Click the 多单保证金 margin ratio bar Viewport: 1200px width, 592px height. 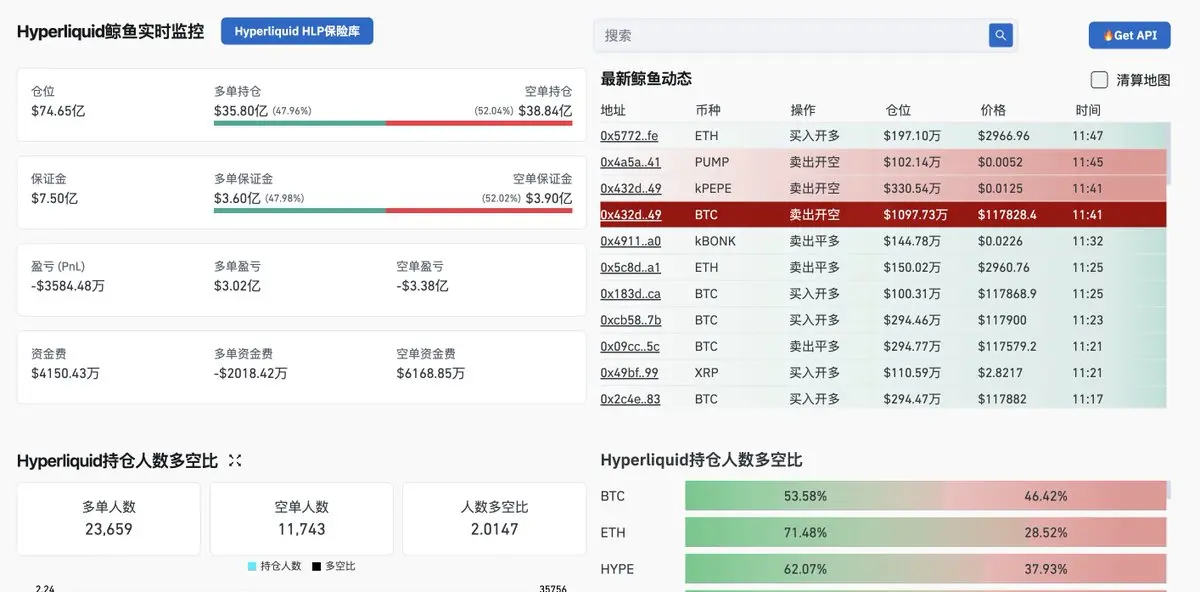pos(393,211)
